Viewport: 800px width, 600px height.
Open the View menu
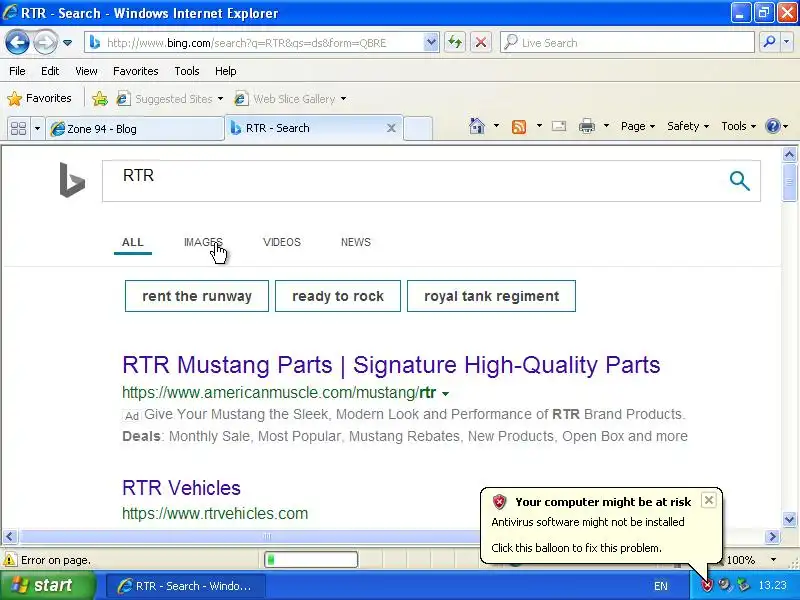pos(86,71)
